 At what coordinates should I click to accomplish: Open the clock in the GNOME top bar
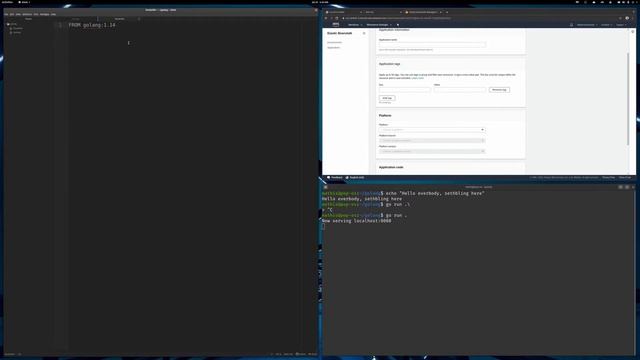click(320, 2)
